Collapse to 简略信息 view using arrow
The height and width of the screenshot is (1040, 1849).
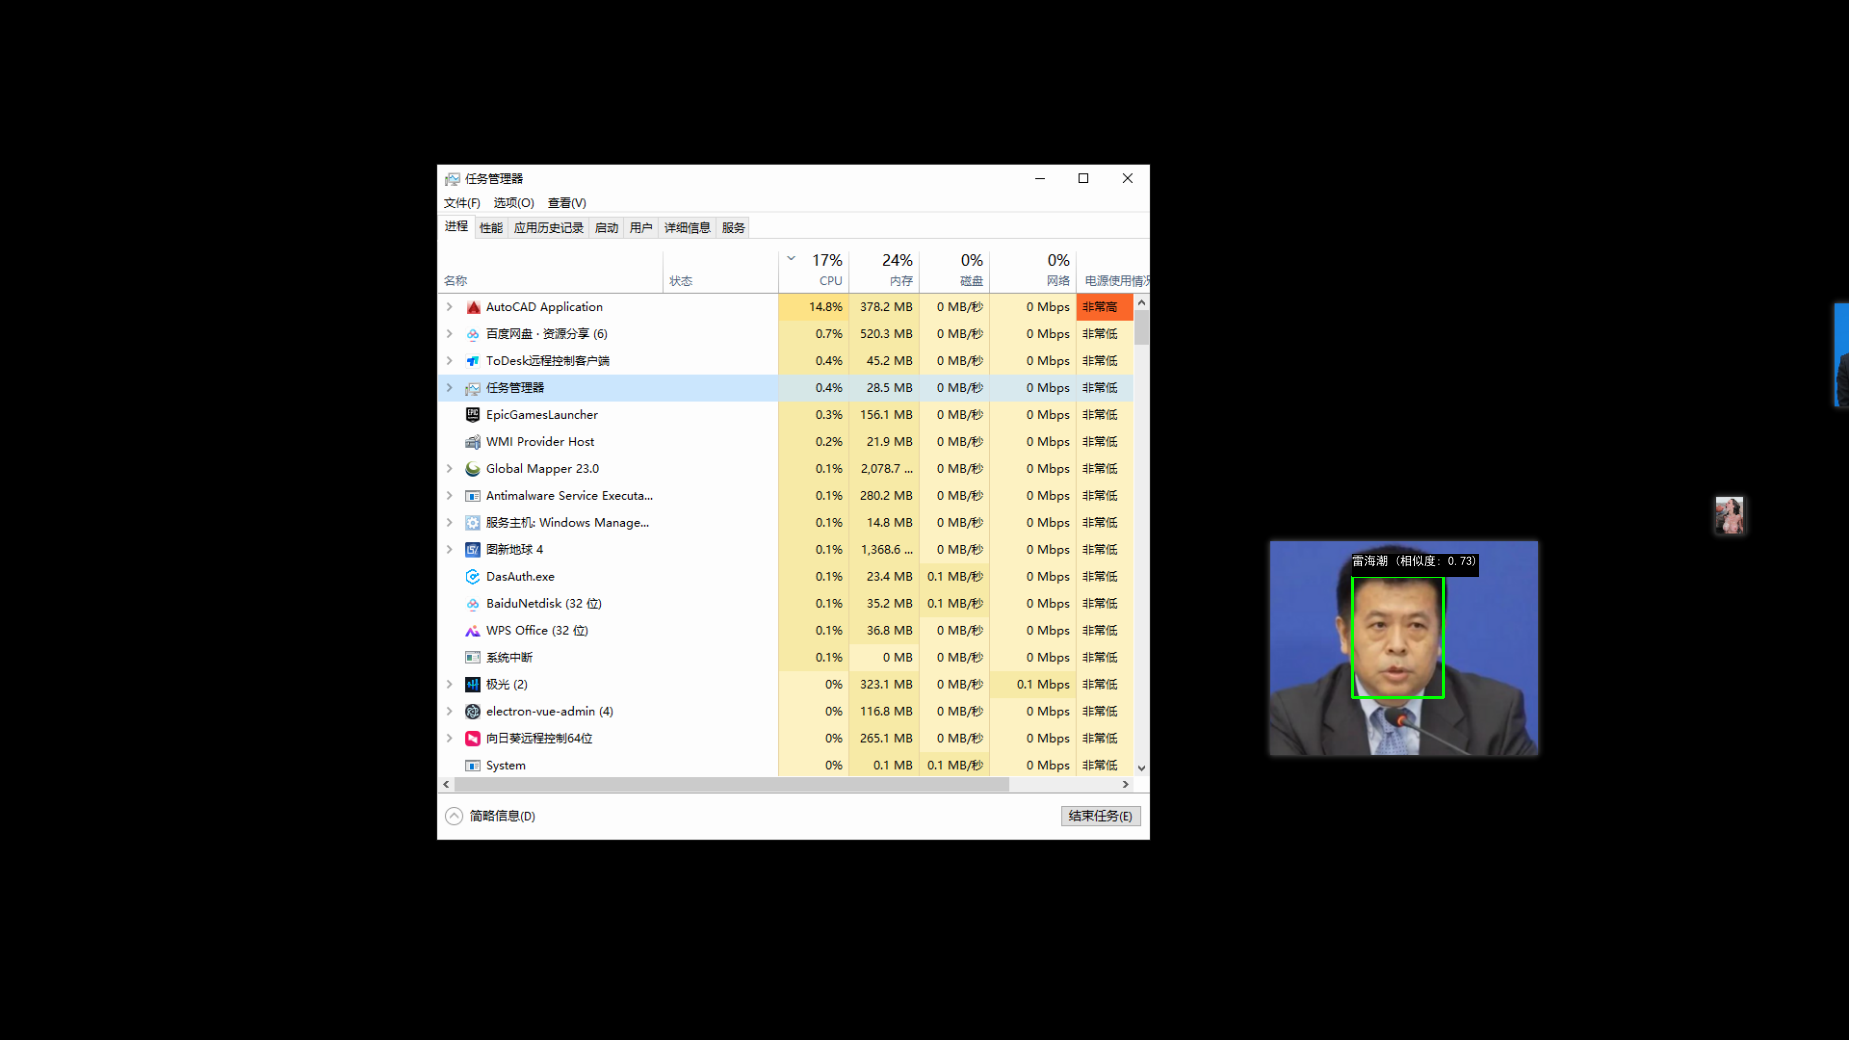point(454,816)
